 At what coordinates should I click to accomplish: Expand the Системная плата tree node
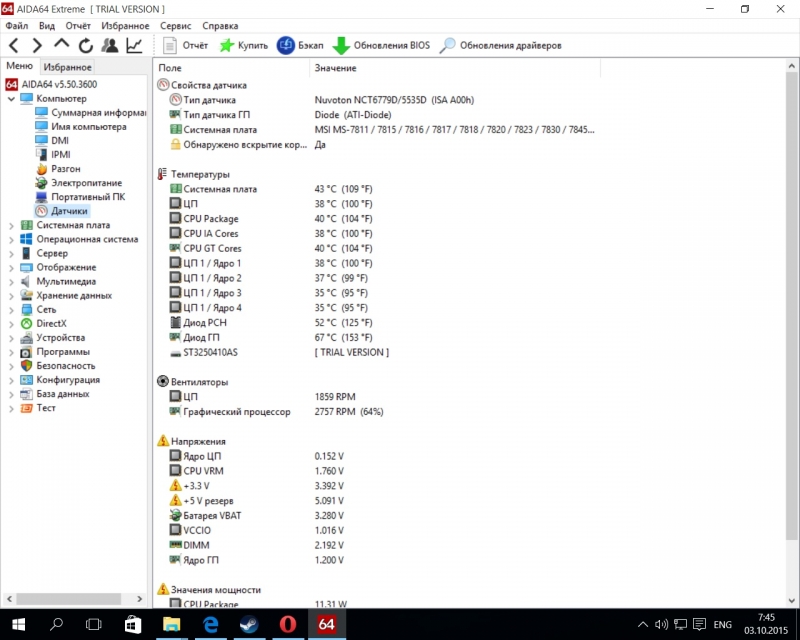coord(11,225)
